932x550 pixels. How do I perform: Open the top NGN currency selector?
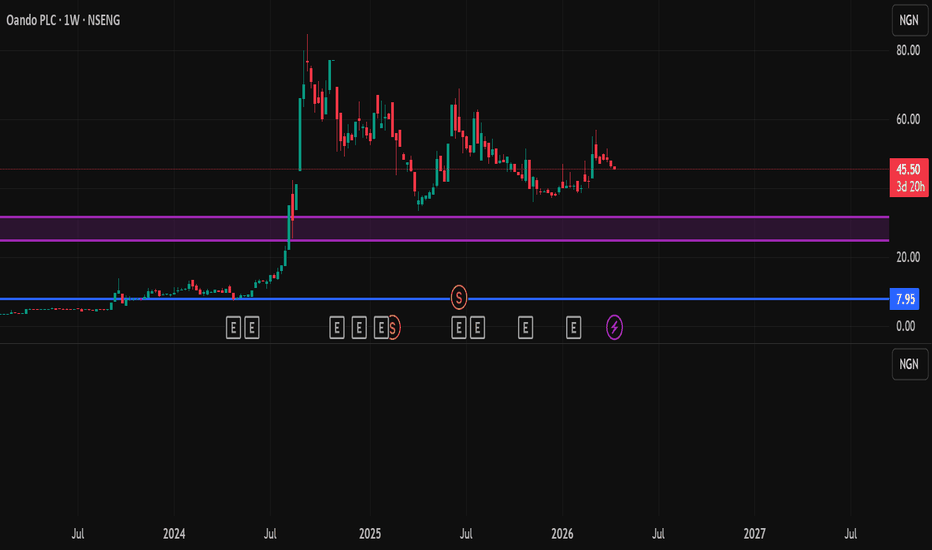coord(909,20)
